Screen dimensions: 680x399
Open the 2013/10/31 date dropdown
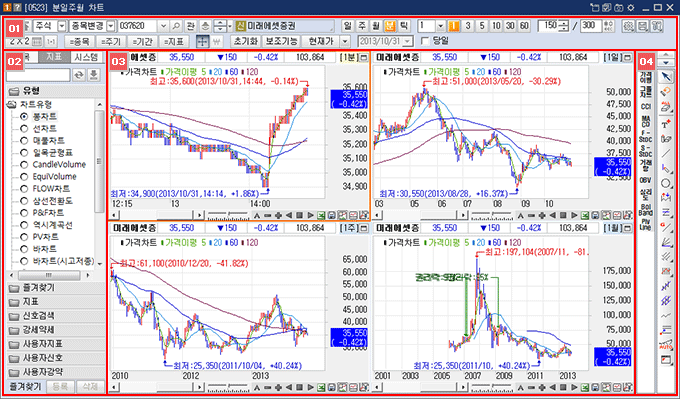click(409, 42)
